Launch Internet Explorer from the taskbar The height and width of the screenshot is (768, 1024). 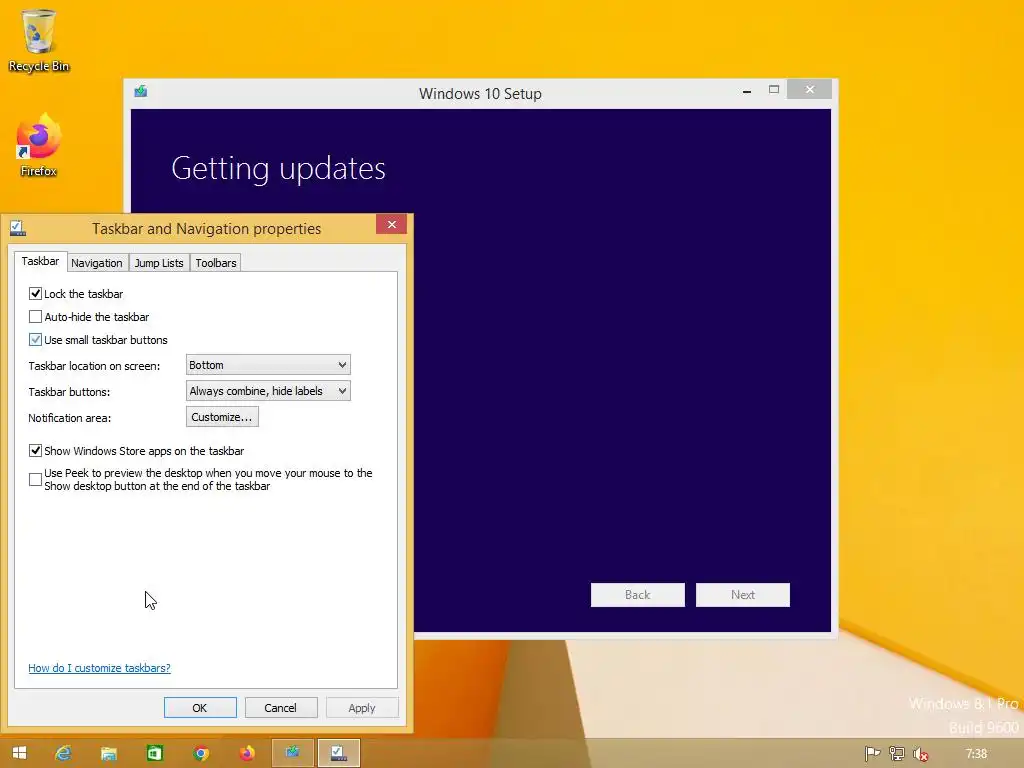click(x=63, y=753)
